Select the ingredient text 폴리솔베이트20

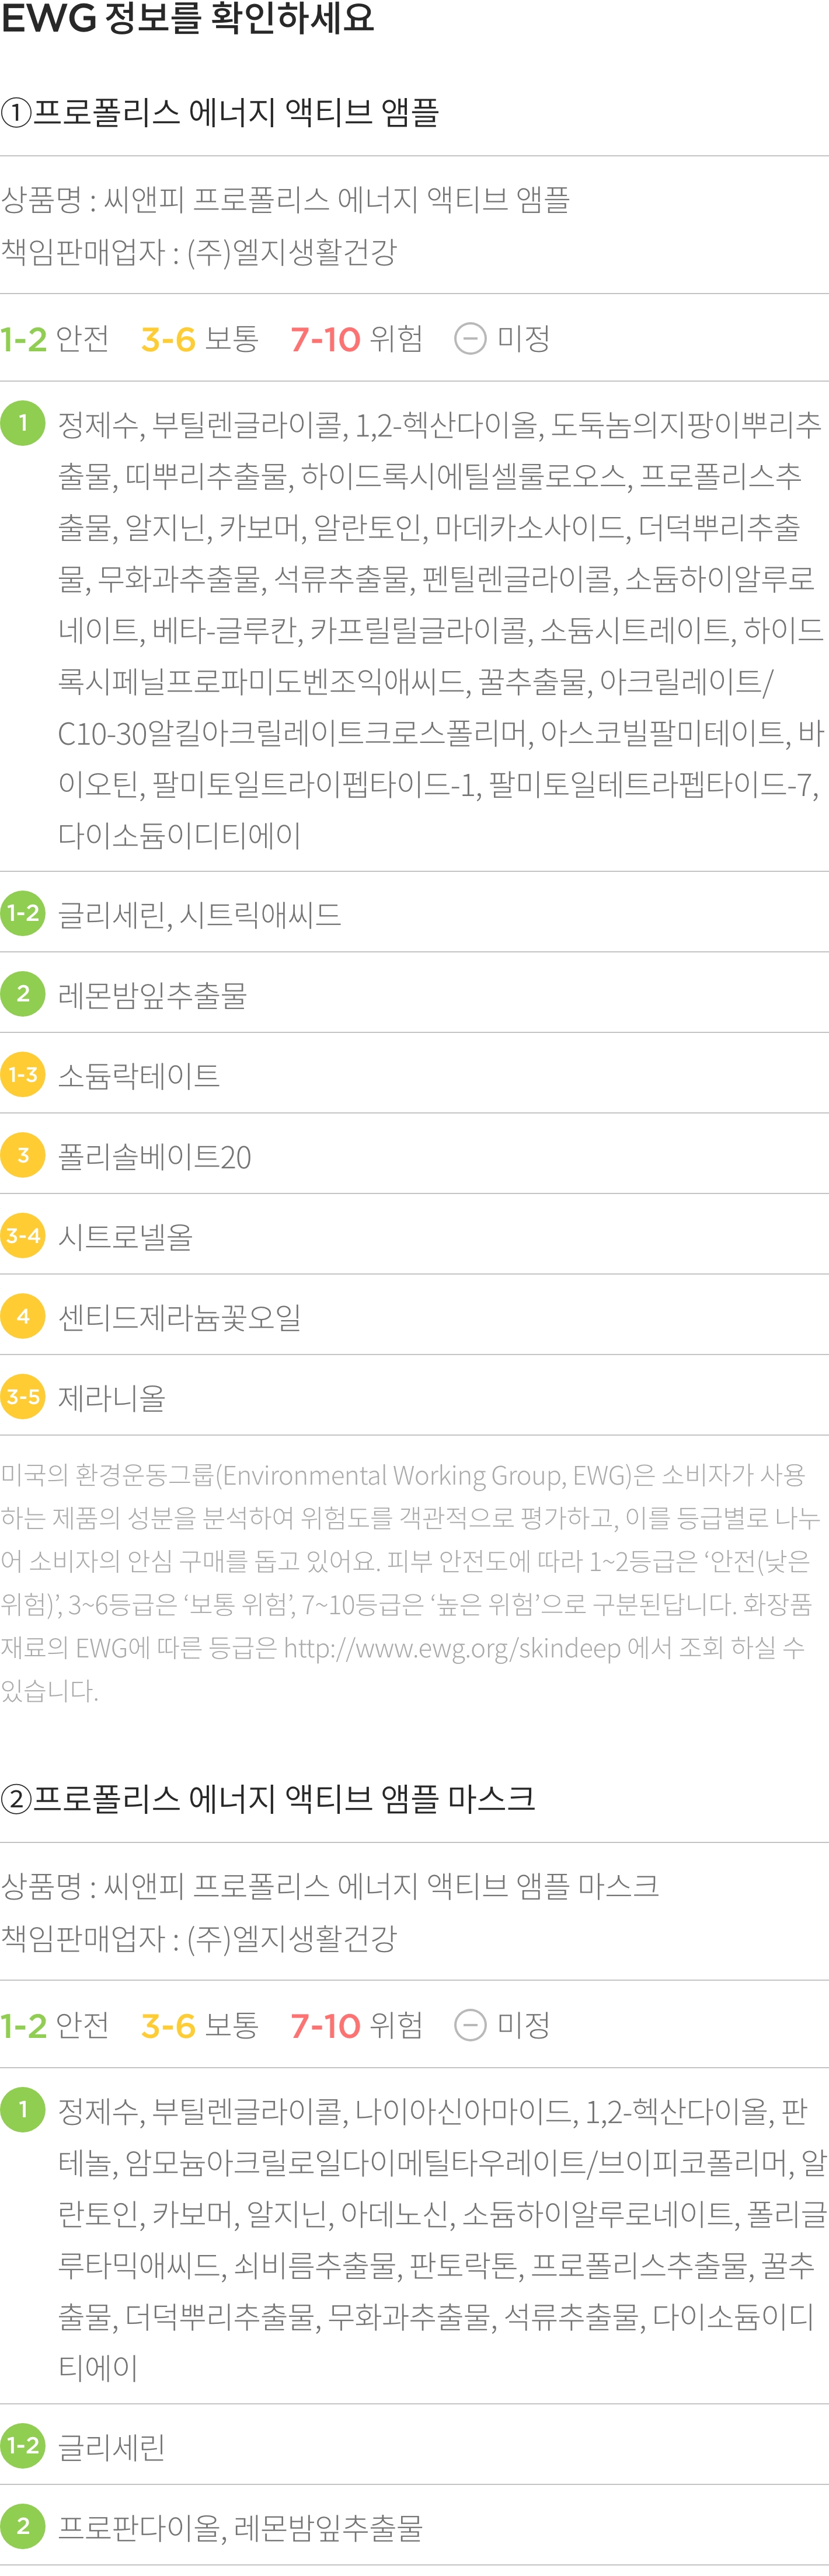point(155,1157)
